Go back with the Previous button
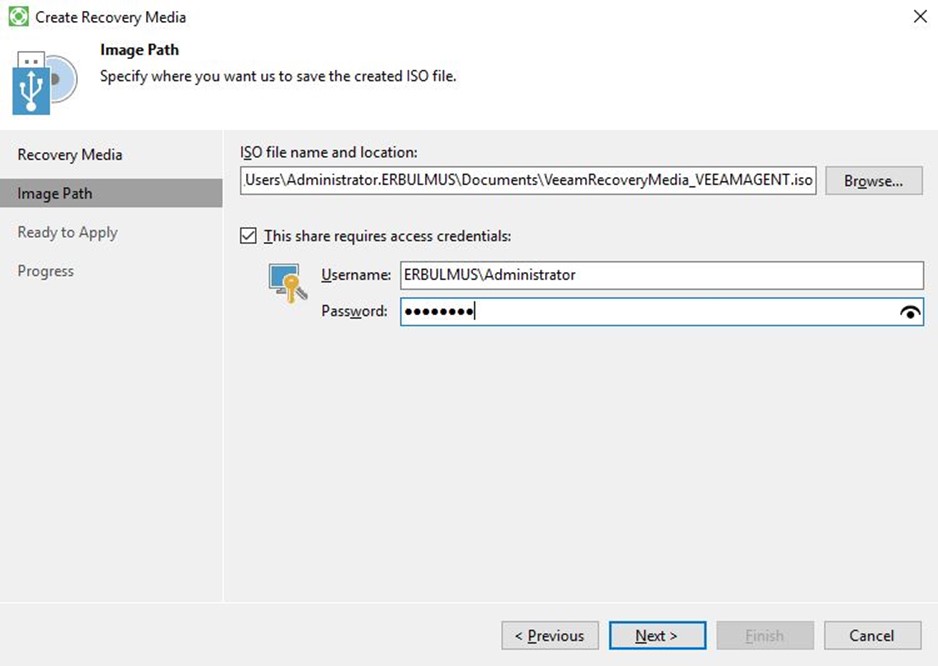 point(550,635)
